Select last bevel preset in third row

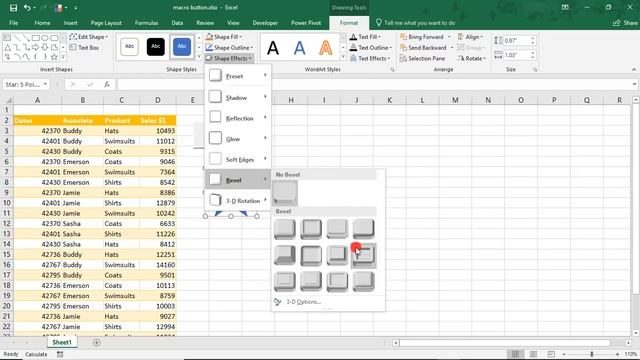coord(363,281)
